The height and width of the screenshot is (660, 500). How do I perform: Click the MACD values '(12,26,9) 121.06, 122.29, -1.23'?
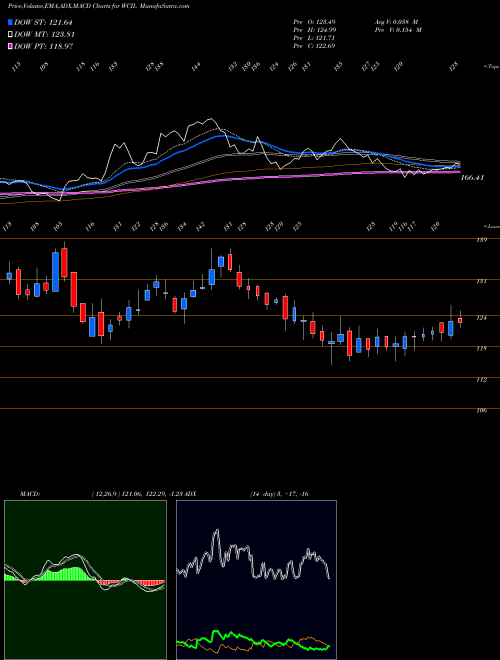(138, 494)
